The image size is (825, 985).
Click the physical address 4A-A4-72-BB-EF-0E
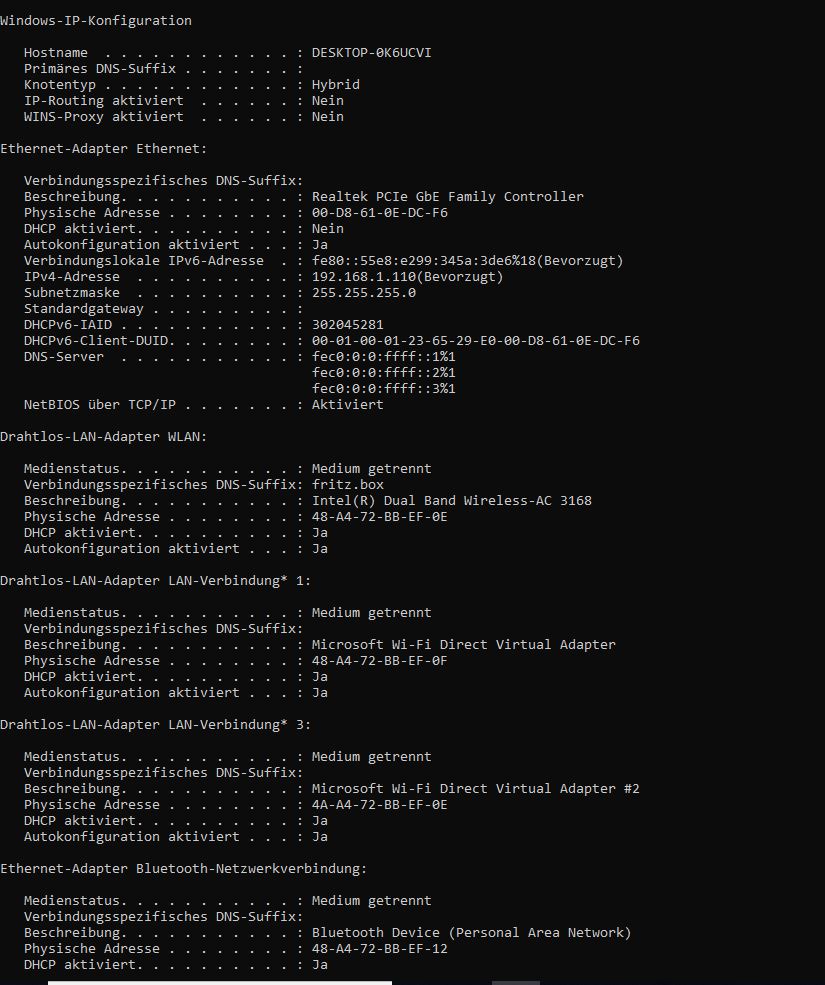(380, 805)
